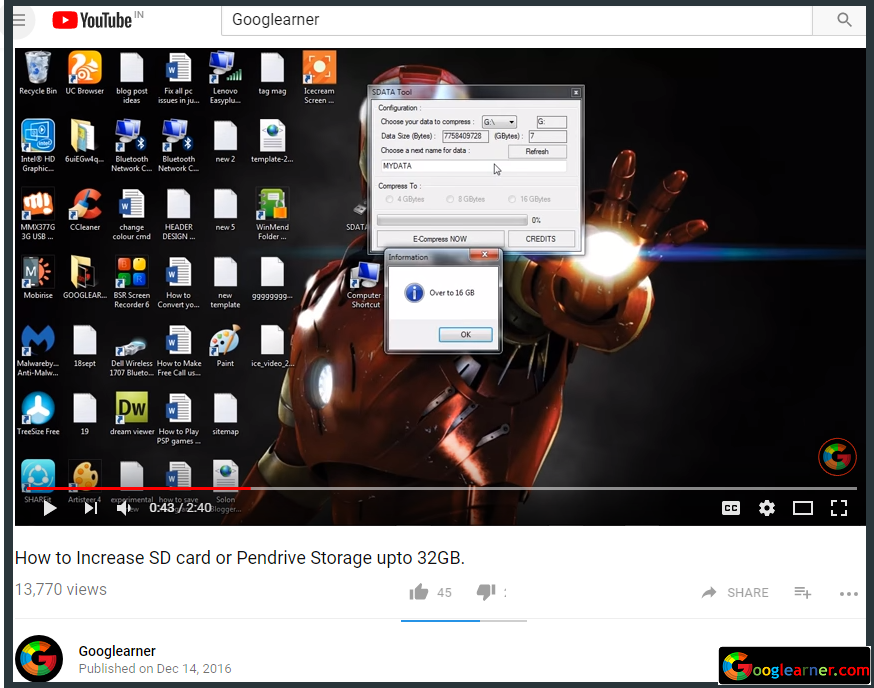Open the G:\ drive dropdown
This screenshot has width=874, height=688.
499,122
